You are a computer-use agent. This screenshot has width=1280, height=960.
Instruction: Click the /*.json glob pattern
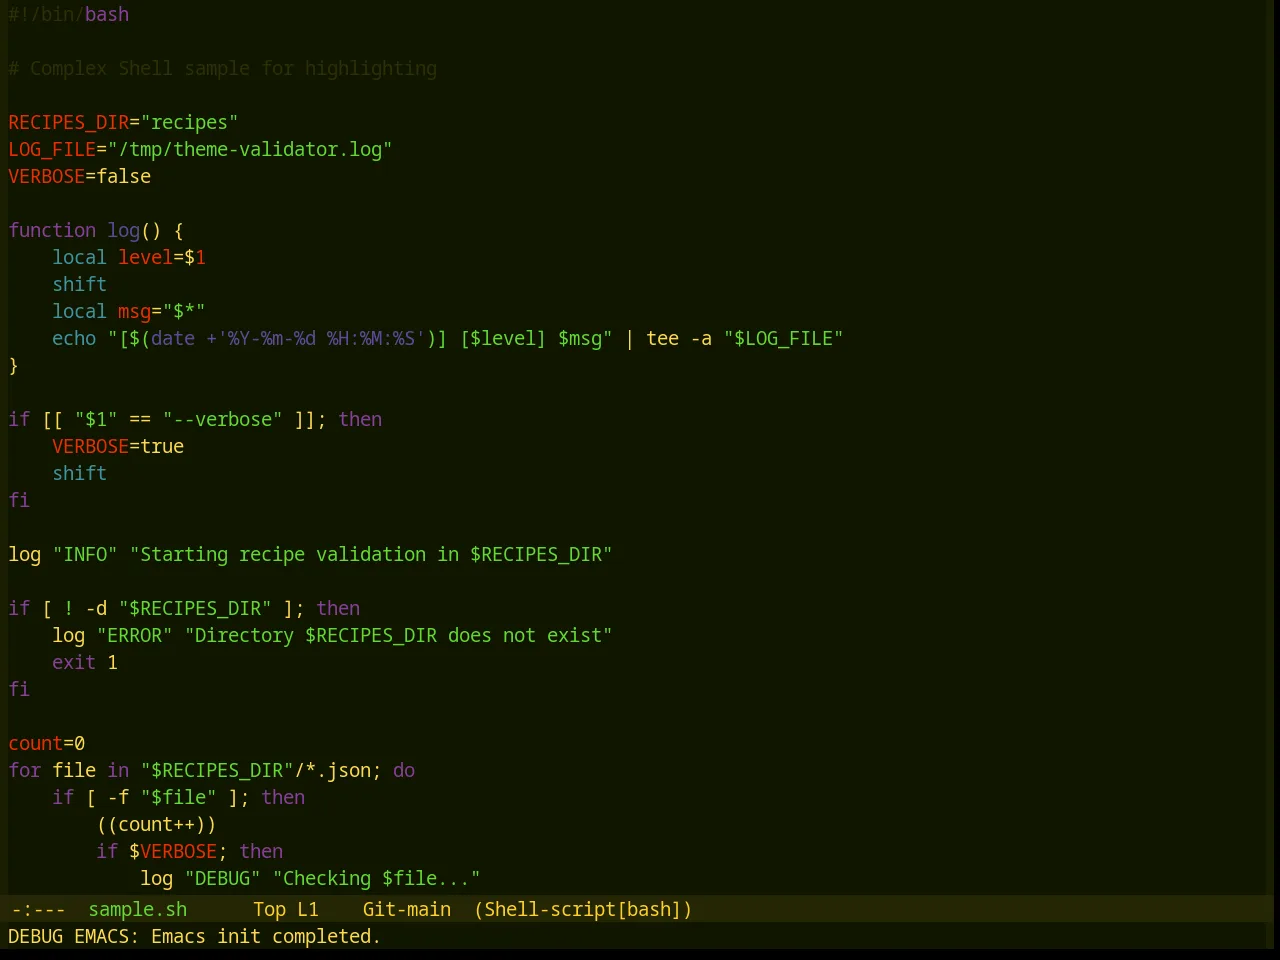tap(332, 770)
